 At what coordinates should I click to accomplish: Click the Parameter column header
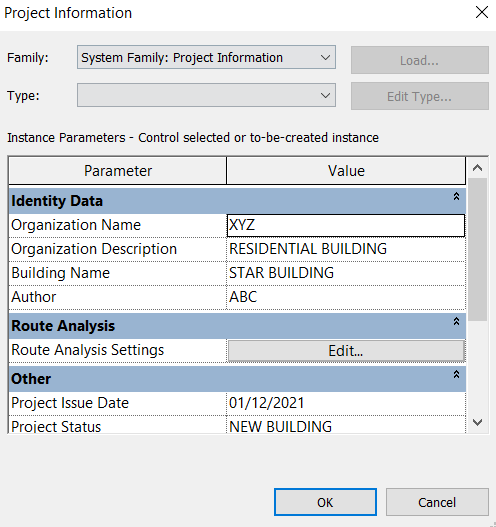(118, 171)
